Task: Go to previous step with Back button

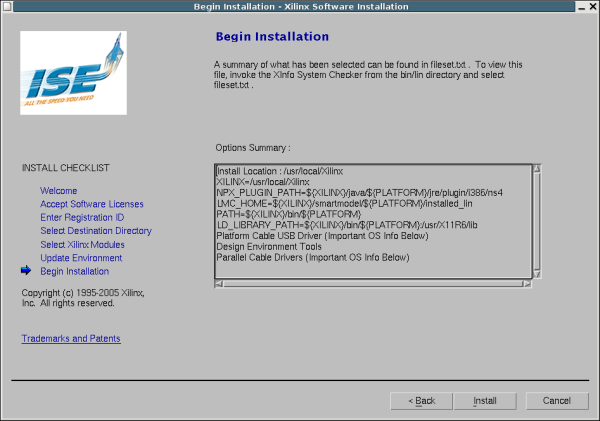Action: coord(421,401)
